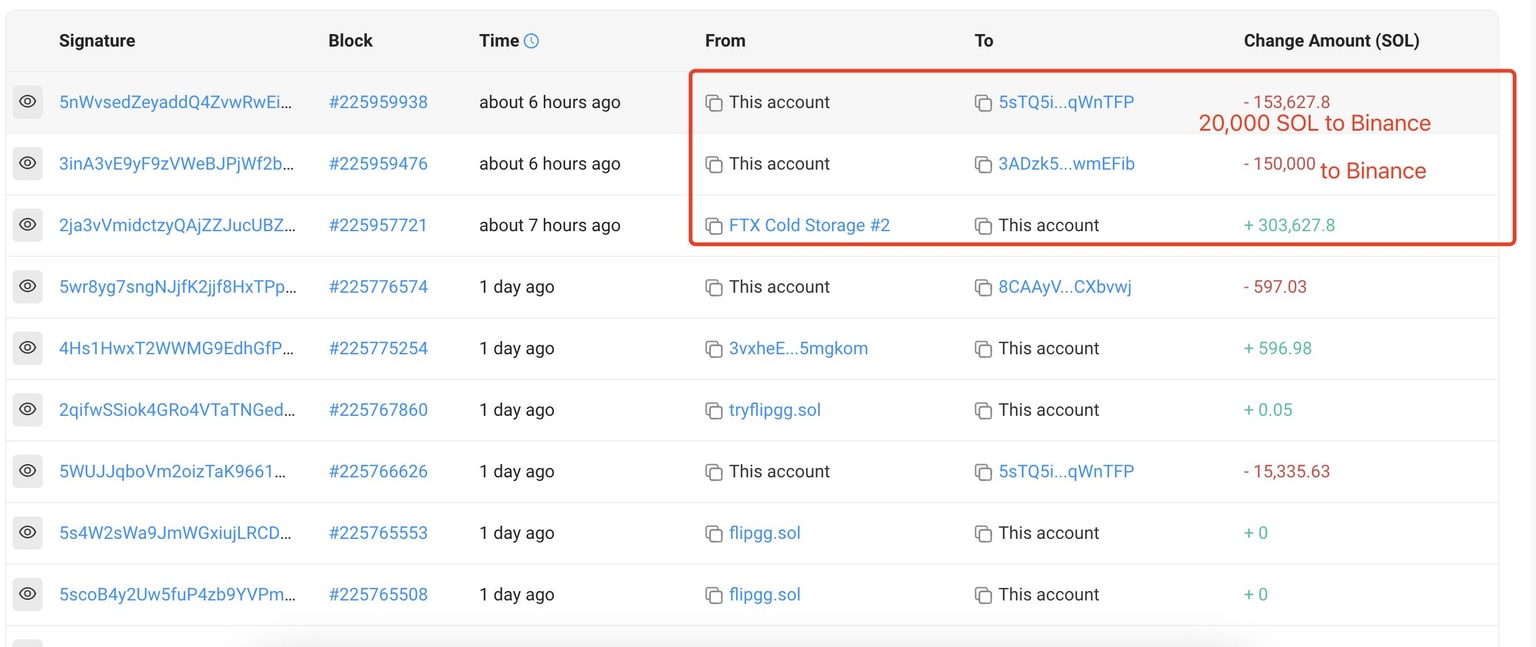The width and height of the screenshot is (1536, 647).
Task: Toggle visibility for the tryflipgg.sol transaction
Action: pyautogui.click(x=27, y=410)
